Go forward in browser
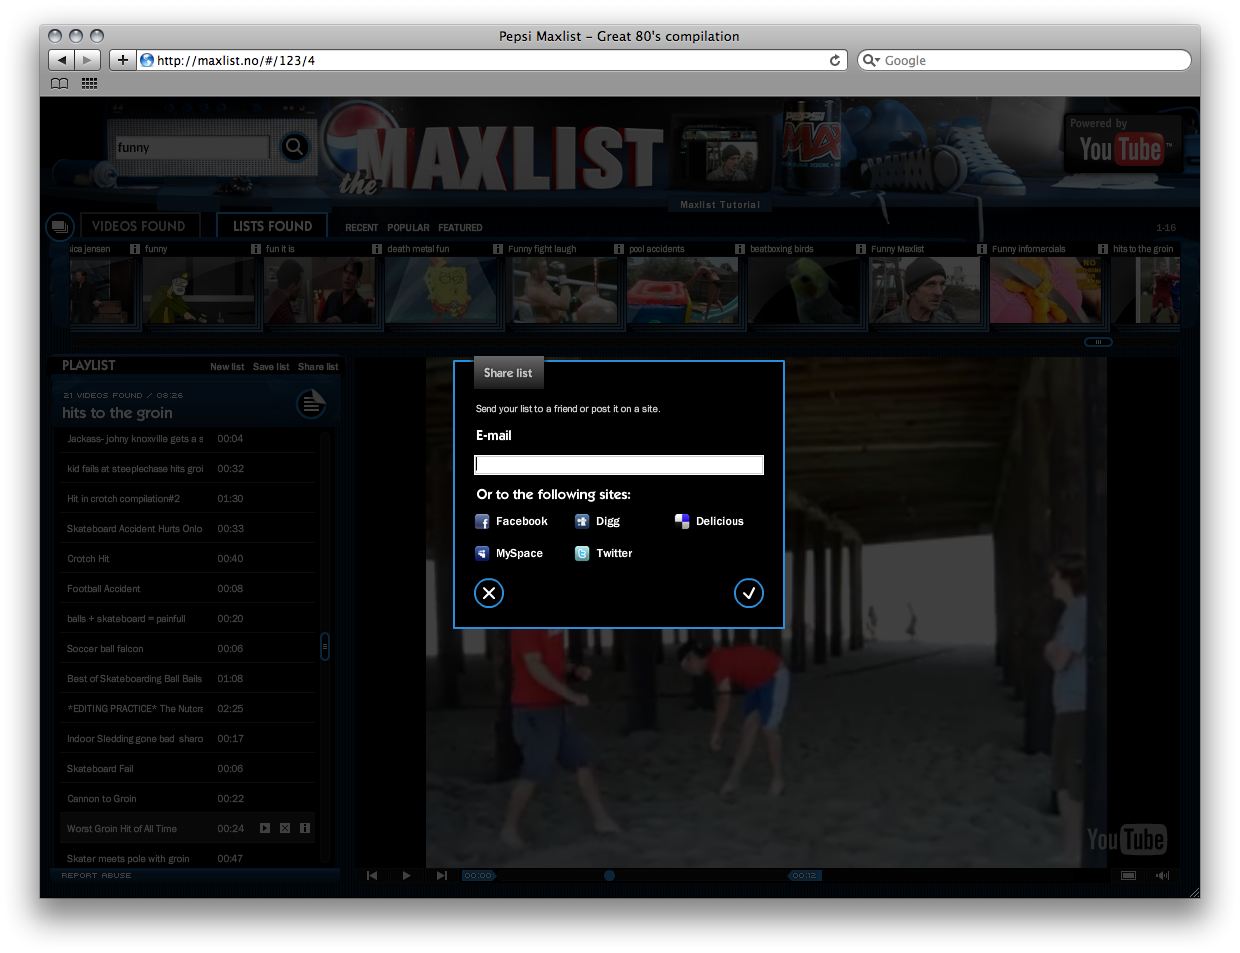The height and width of the screenshot is (953, 1240). [x=88, y=60]
